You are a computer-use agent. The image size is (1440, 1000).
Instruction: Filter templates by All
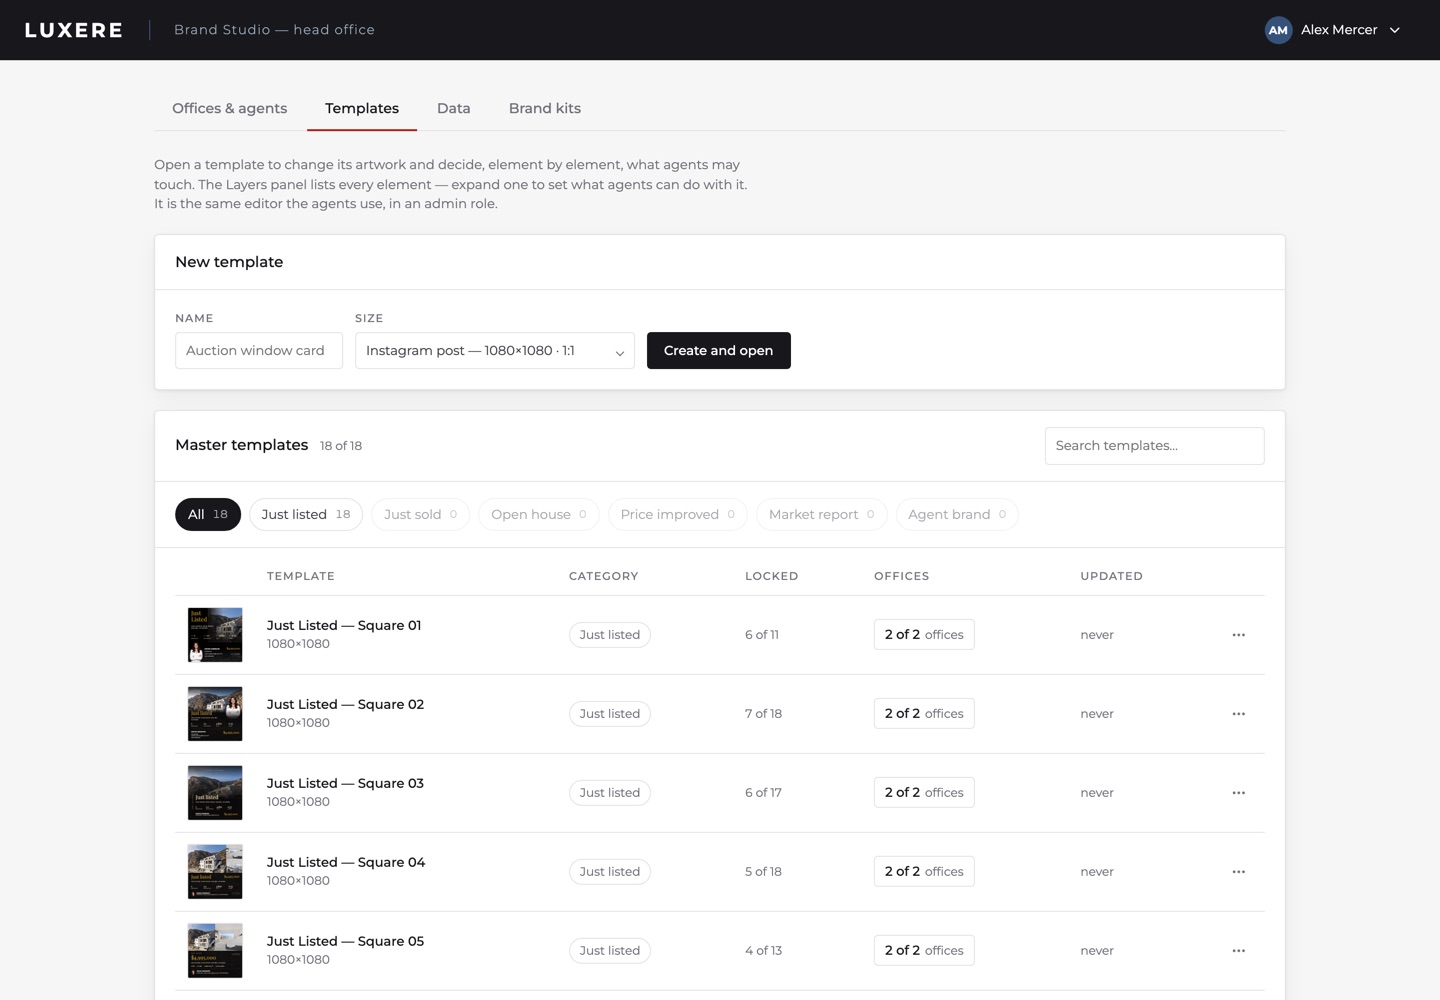(208, 515)
